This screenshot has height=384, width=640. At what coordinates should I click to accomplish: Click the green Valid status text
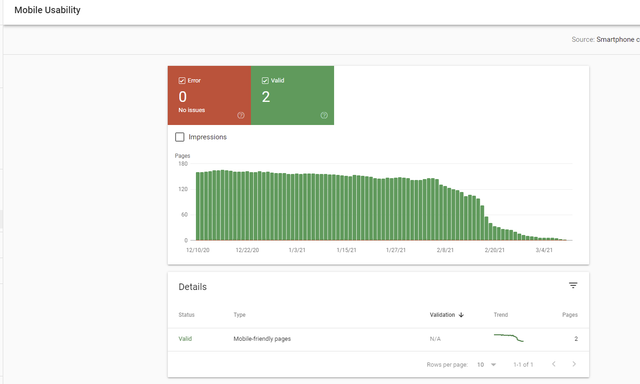(x=185, y=339)
